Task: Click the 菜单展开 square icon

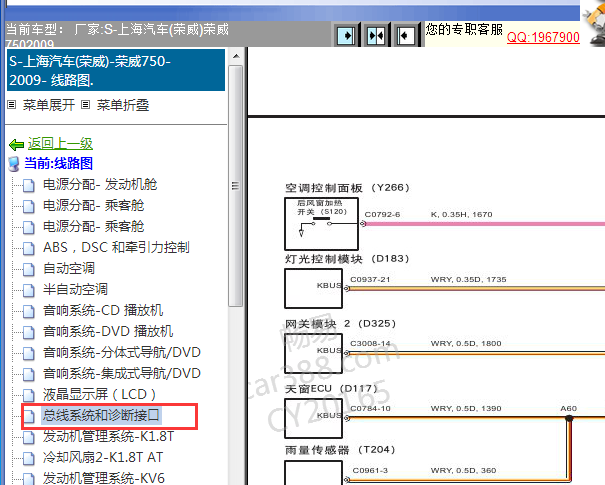Action: pyautogui.click(x=12, y=105)
